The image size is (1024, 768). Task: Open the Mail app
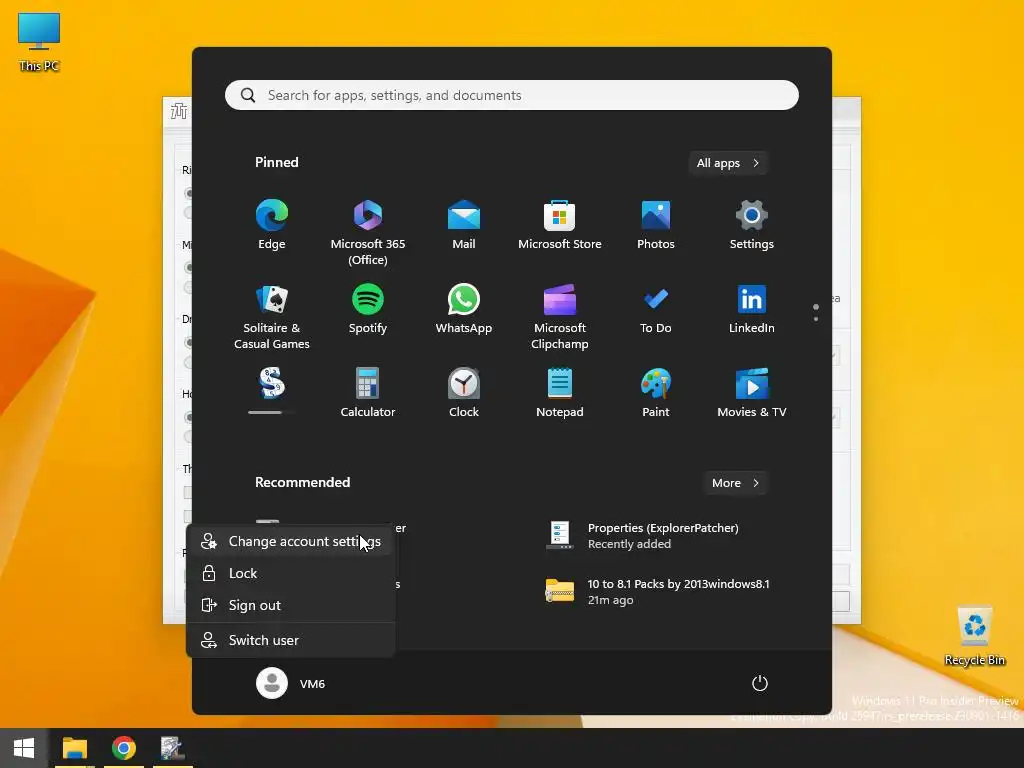tap(464, 225)
